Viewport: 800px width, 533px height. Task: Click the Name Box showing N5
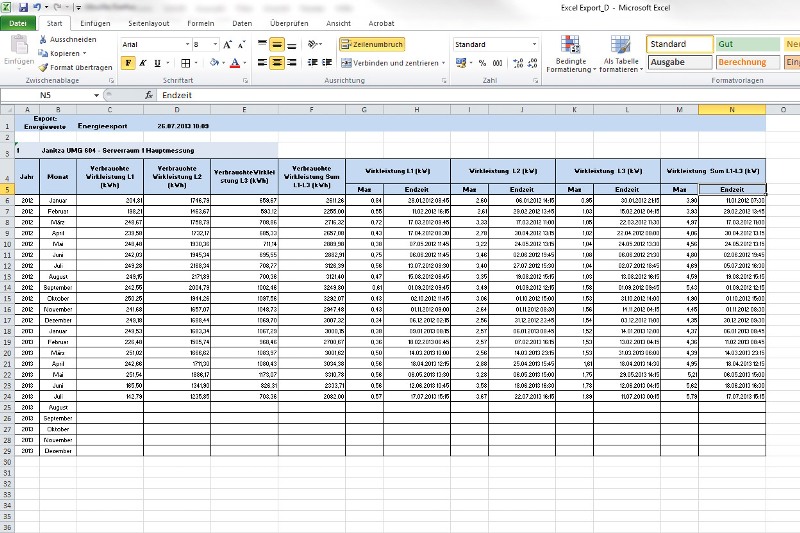45,95
